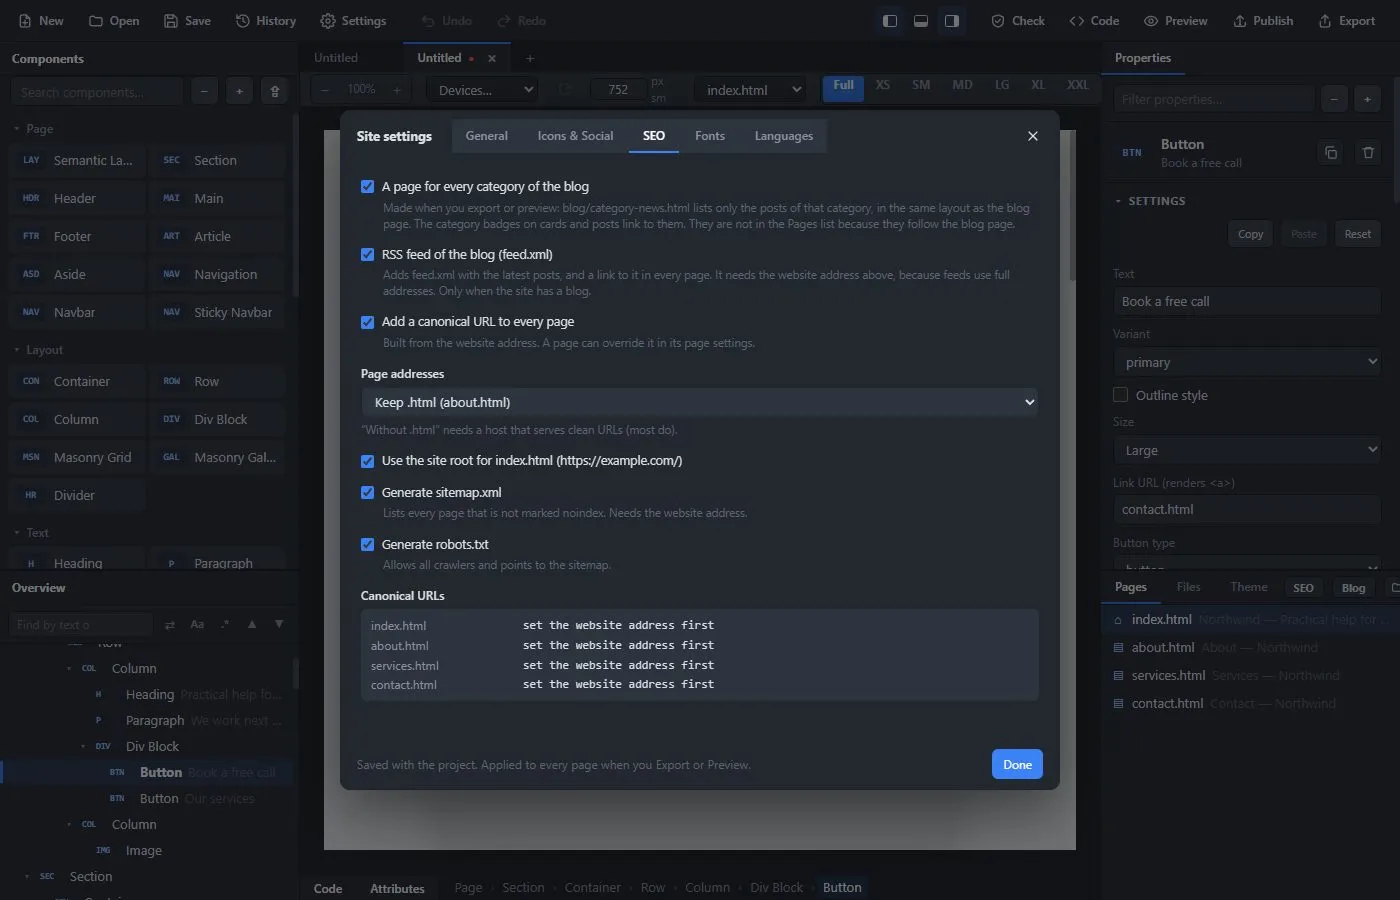Open the index.html page selector dropdown
Viewport: 1400px width, 900px height.
pyautogui.click(x=750, y=90)
